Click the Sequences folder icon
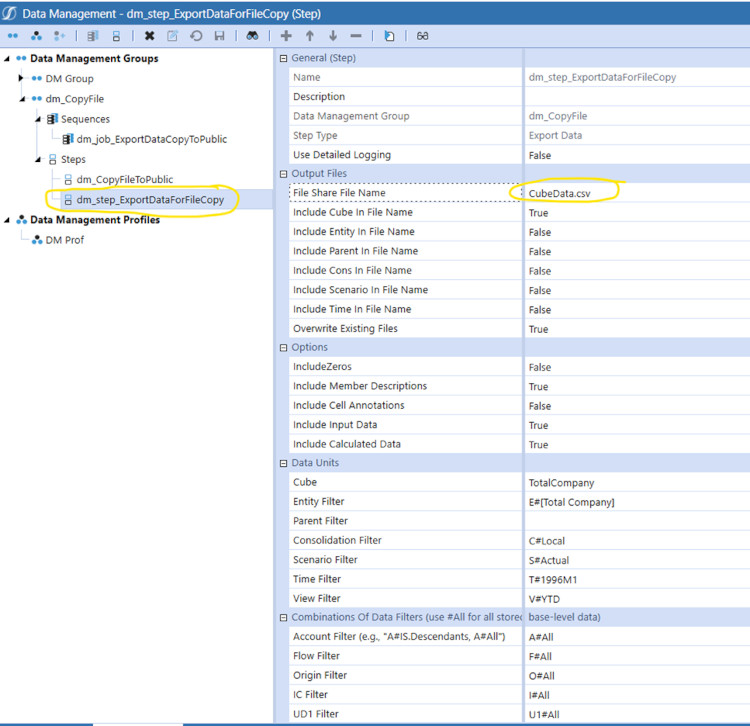The width and height of the screenshot is (750, 726). point(53,119)
